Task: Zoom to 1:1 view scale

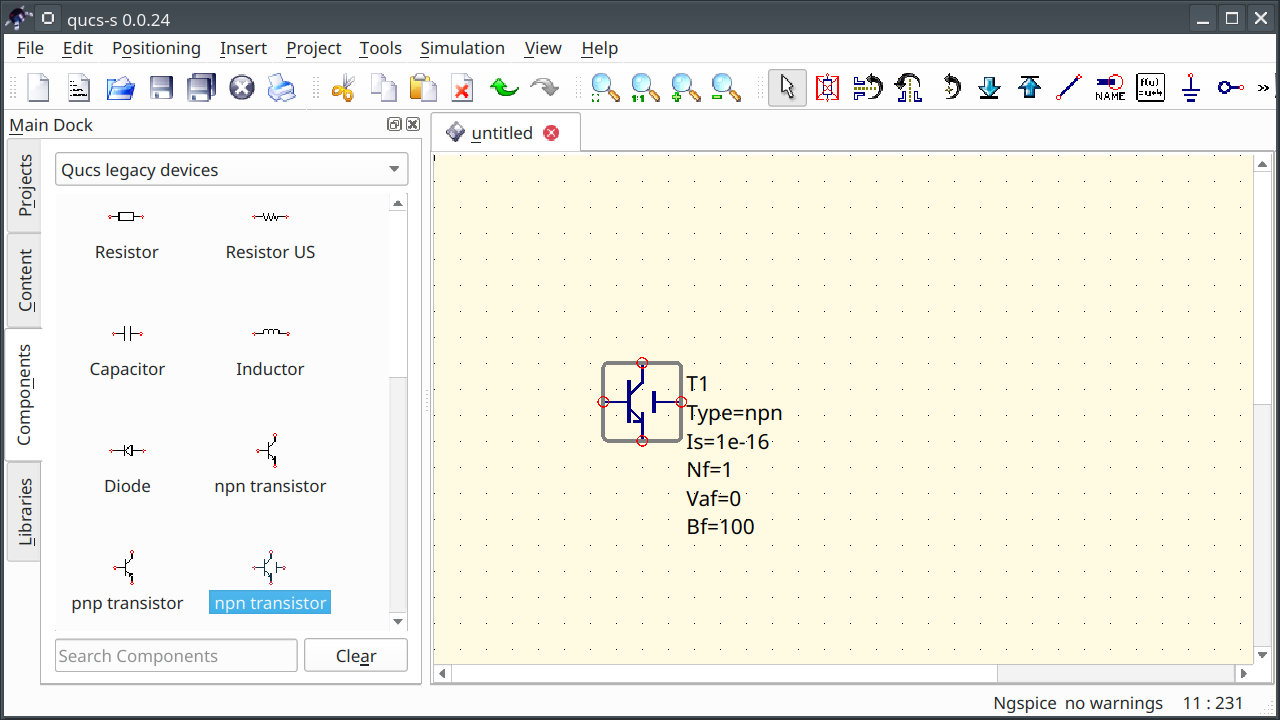Action: 644,88
